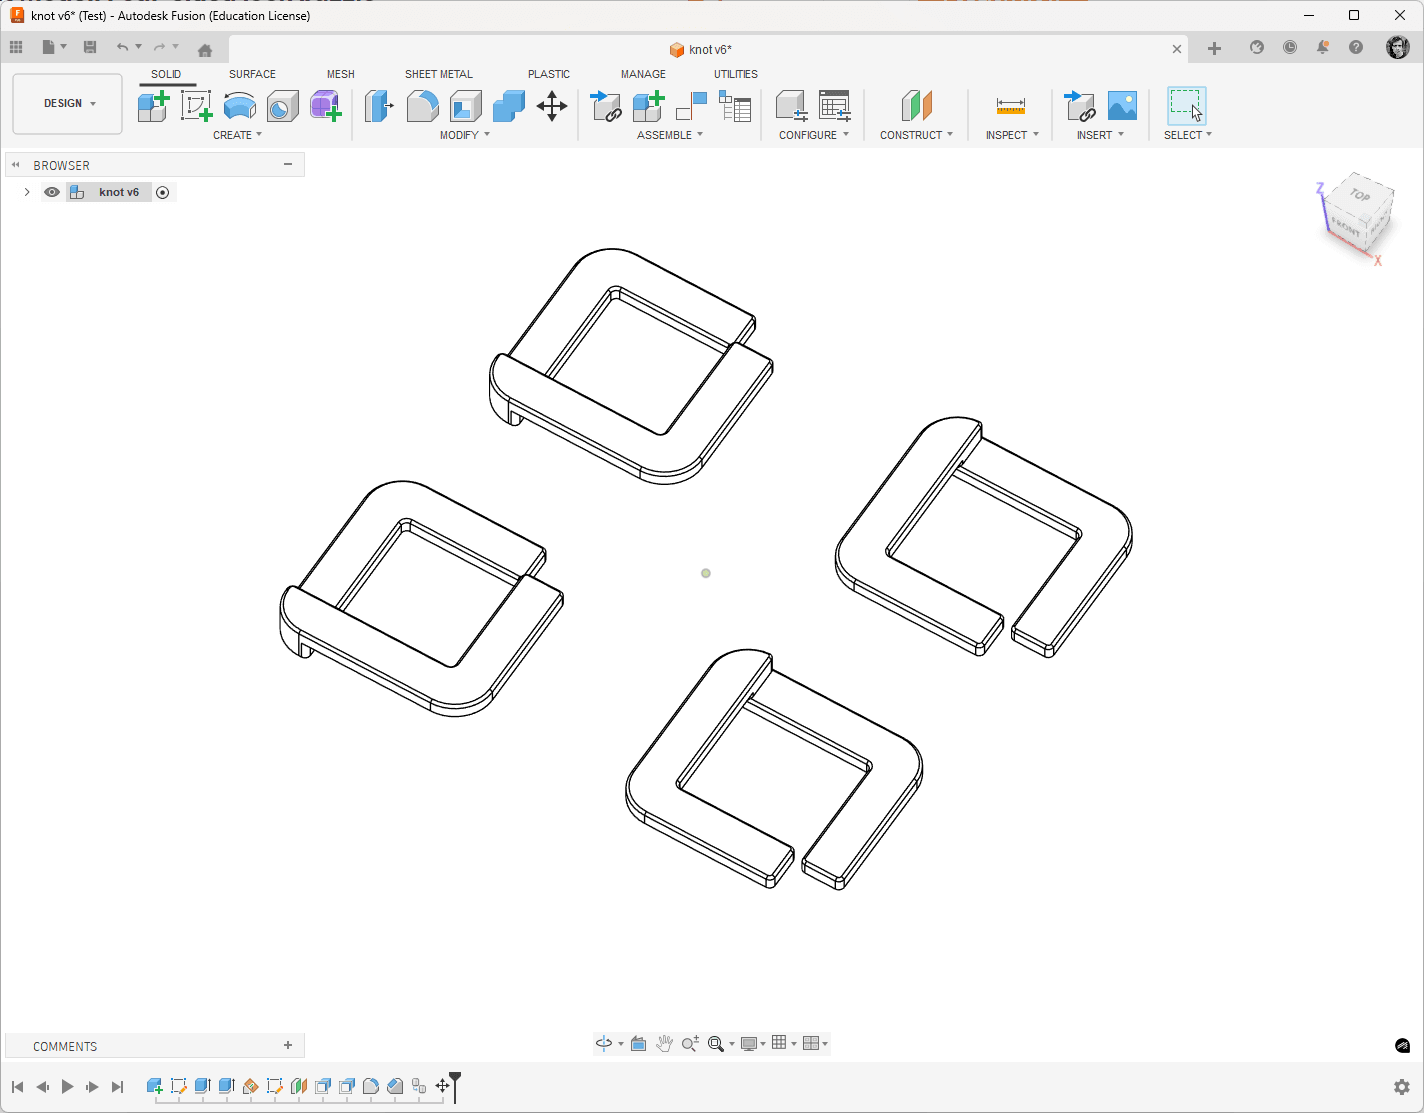Viewport: 1424px width, 1113px height.
Task: Click Insert Component icon in Assemble group
Action: [x=606, y=106]
